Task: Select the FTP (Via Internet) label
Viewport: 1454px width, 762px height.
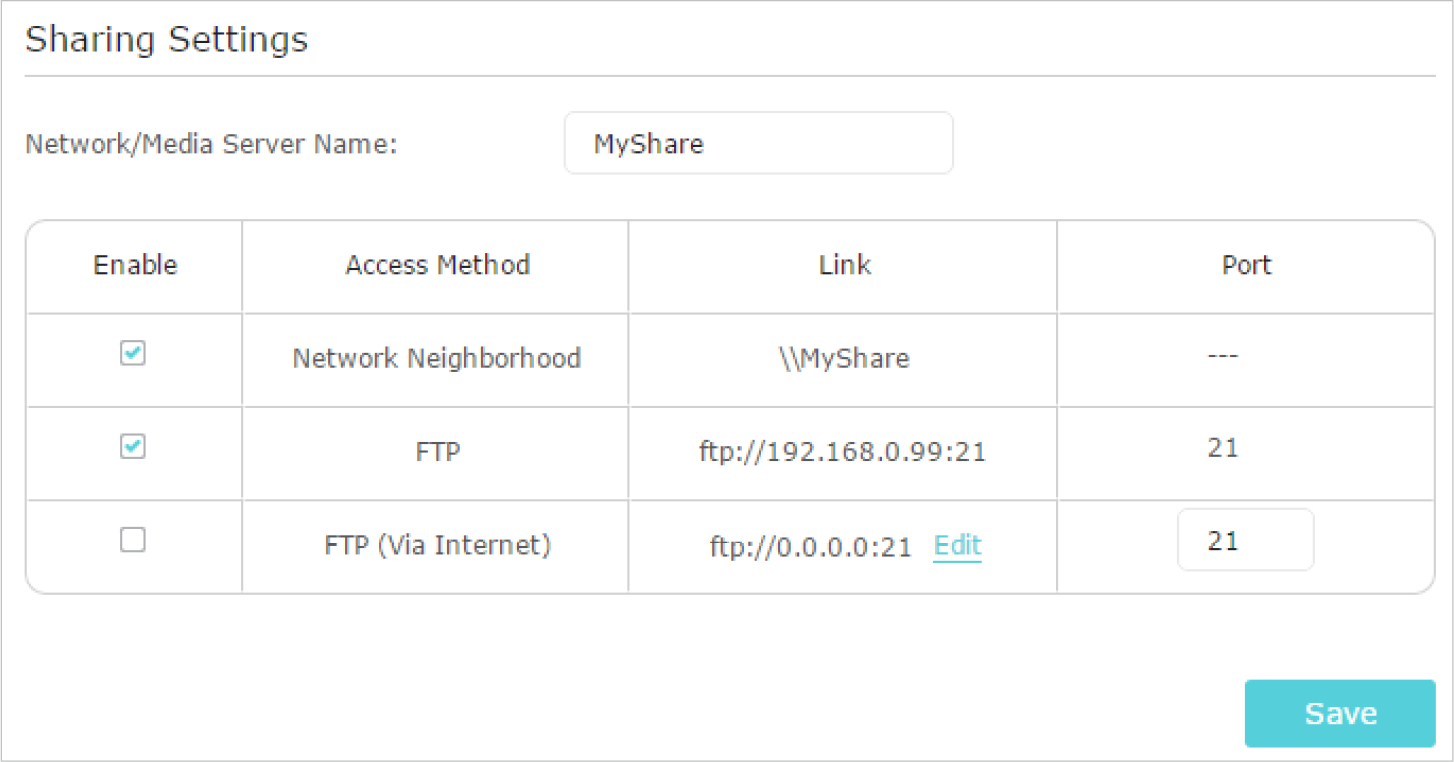Action: point(437,546)
